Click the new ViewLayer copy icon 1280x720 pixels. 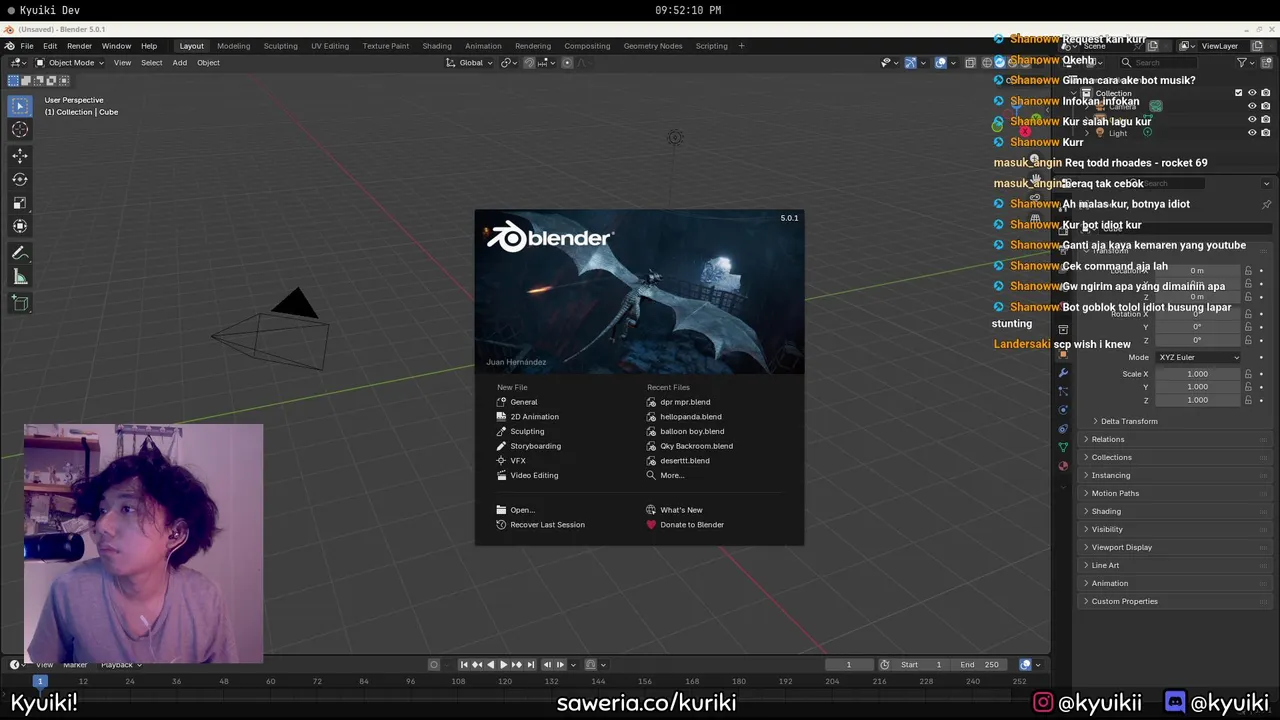(1258, 46)
